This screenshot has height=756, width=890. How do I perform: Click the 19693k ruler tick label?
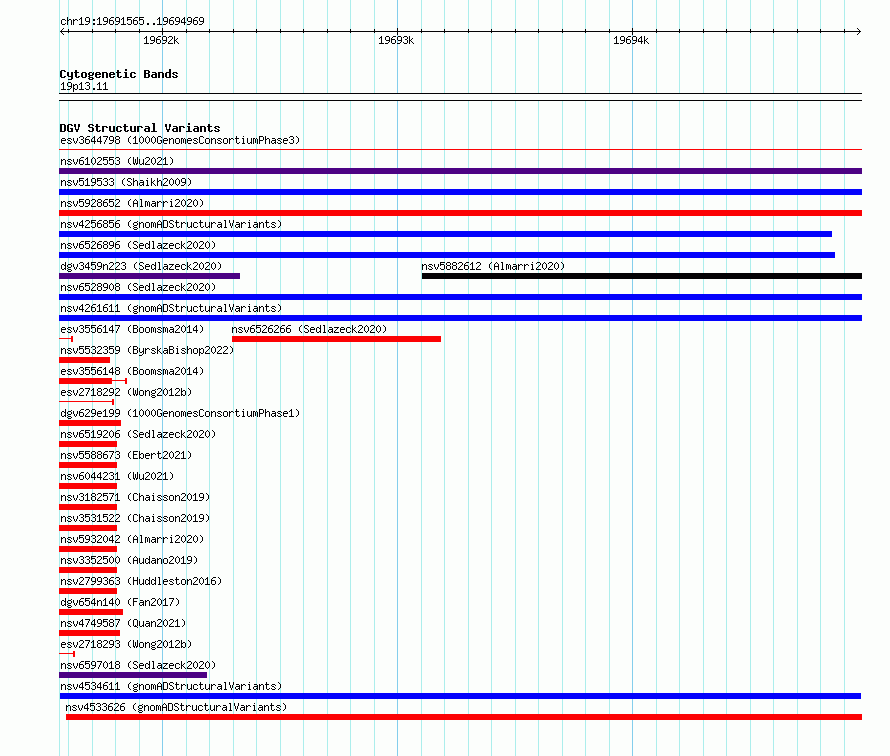pos(396,40)
